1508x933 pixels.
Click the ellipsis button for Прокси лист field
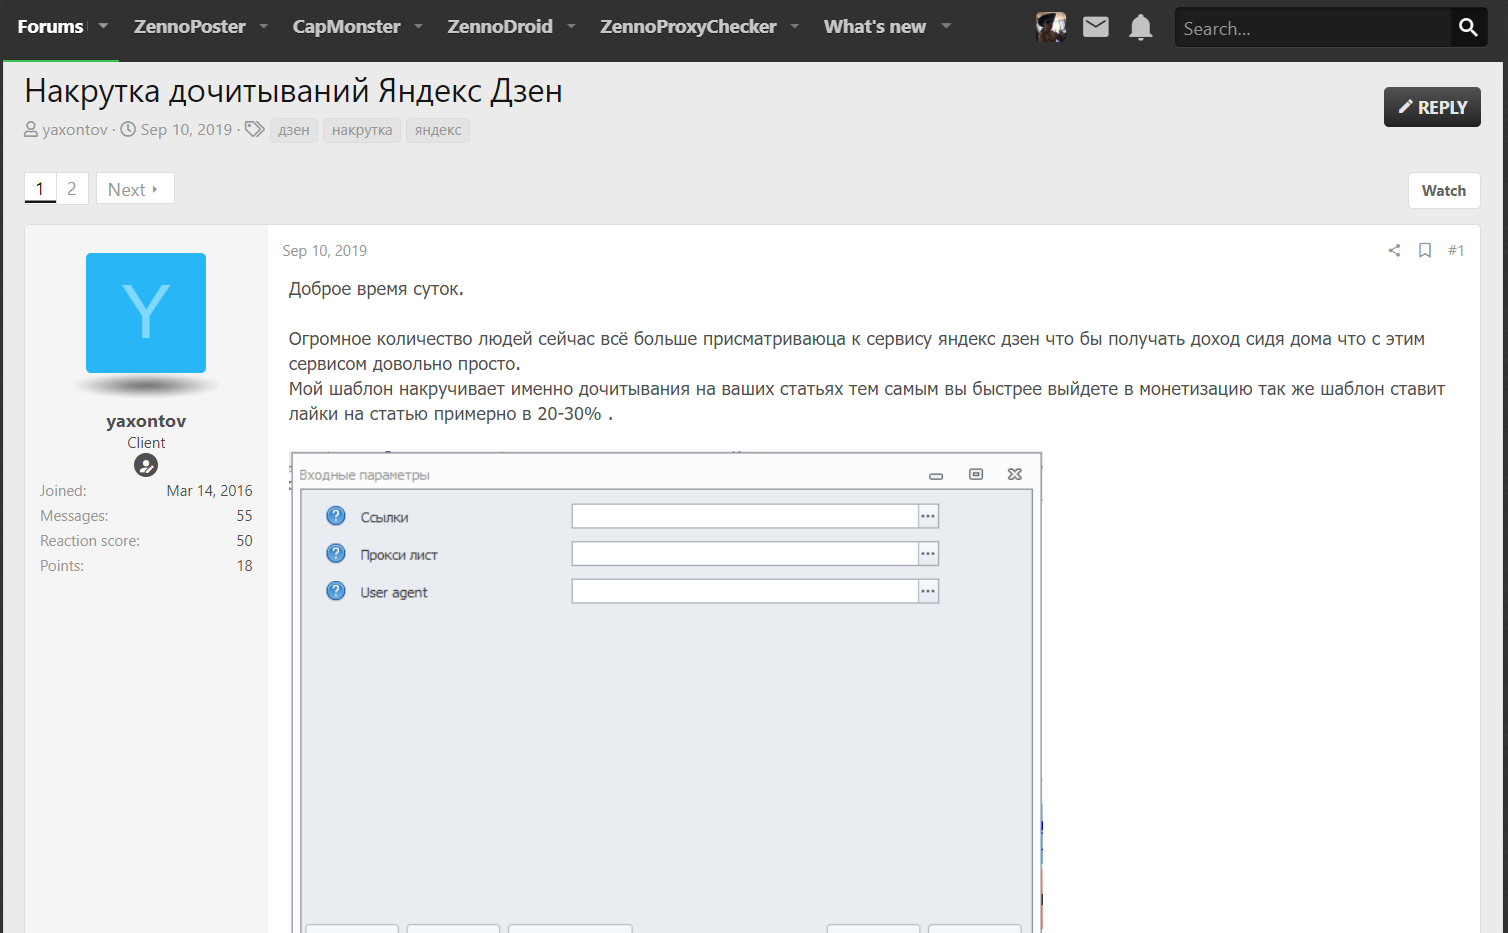[x=928, y=554]
